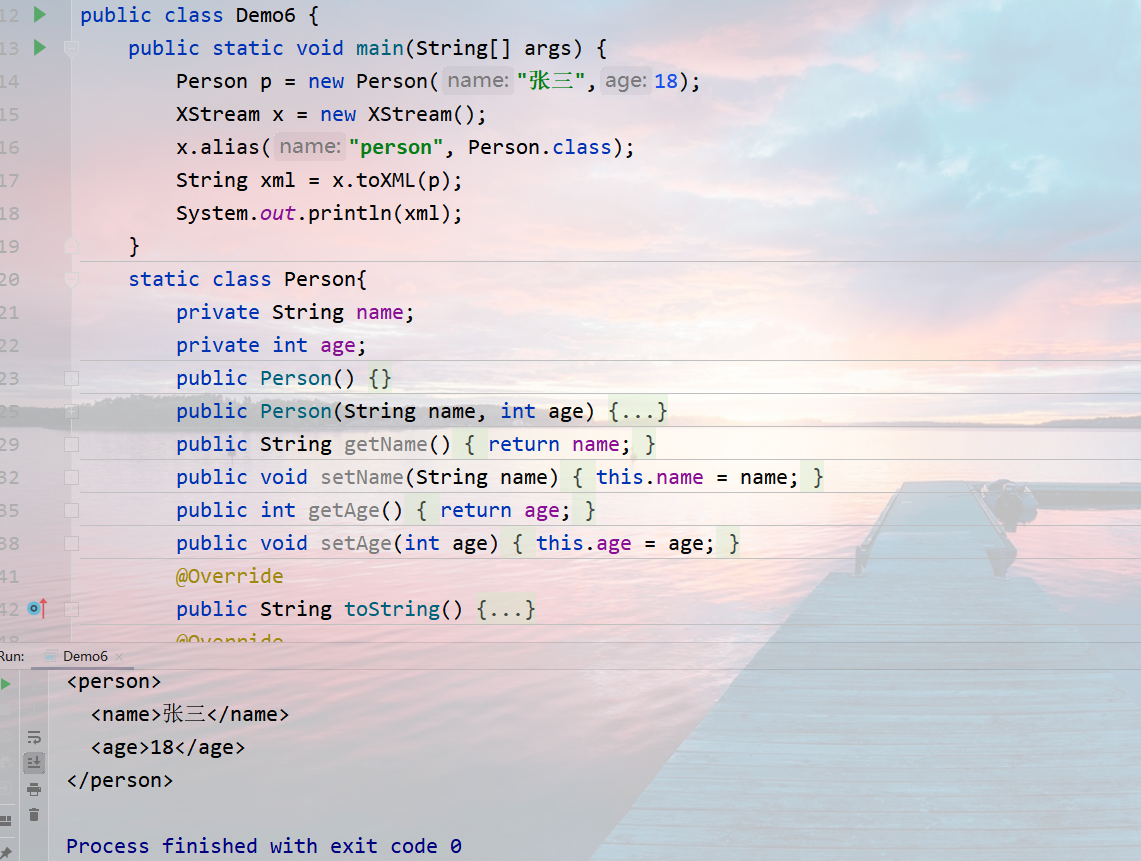This screenshot has width=1141, height=861.
Task: Click the name: hint in x.alias call
Action: coord(309,146)
